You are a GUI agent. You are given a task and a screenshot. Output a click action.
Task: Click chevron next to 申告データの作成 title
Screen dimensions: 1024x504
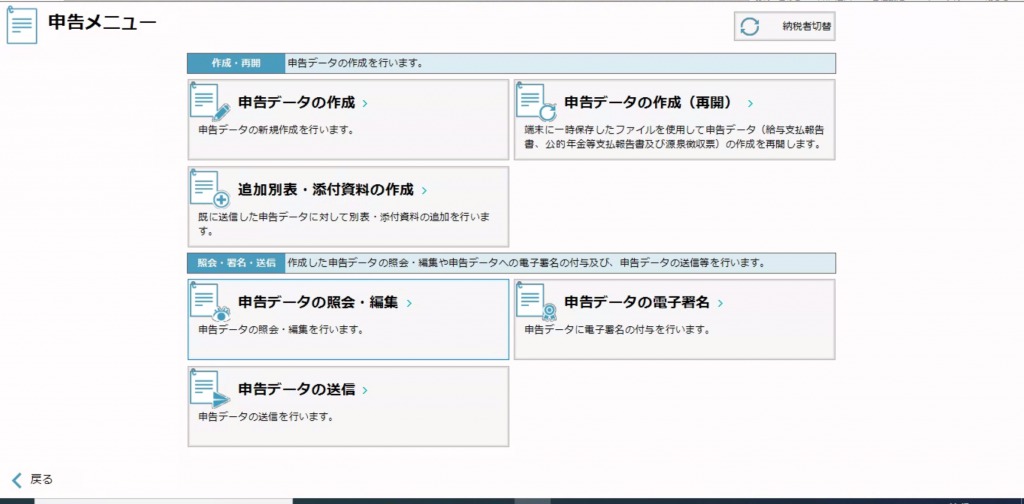click(x=365, y=103)
